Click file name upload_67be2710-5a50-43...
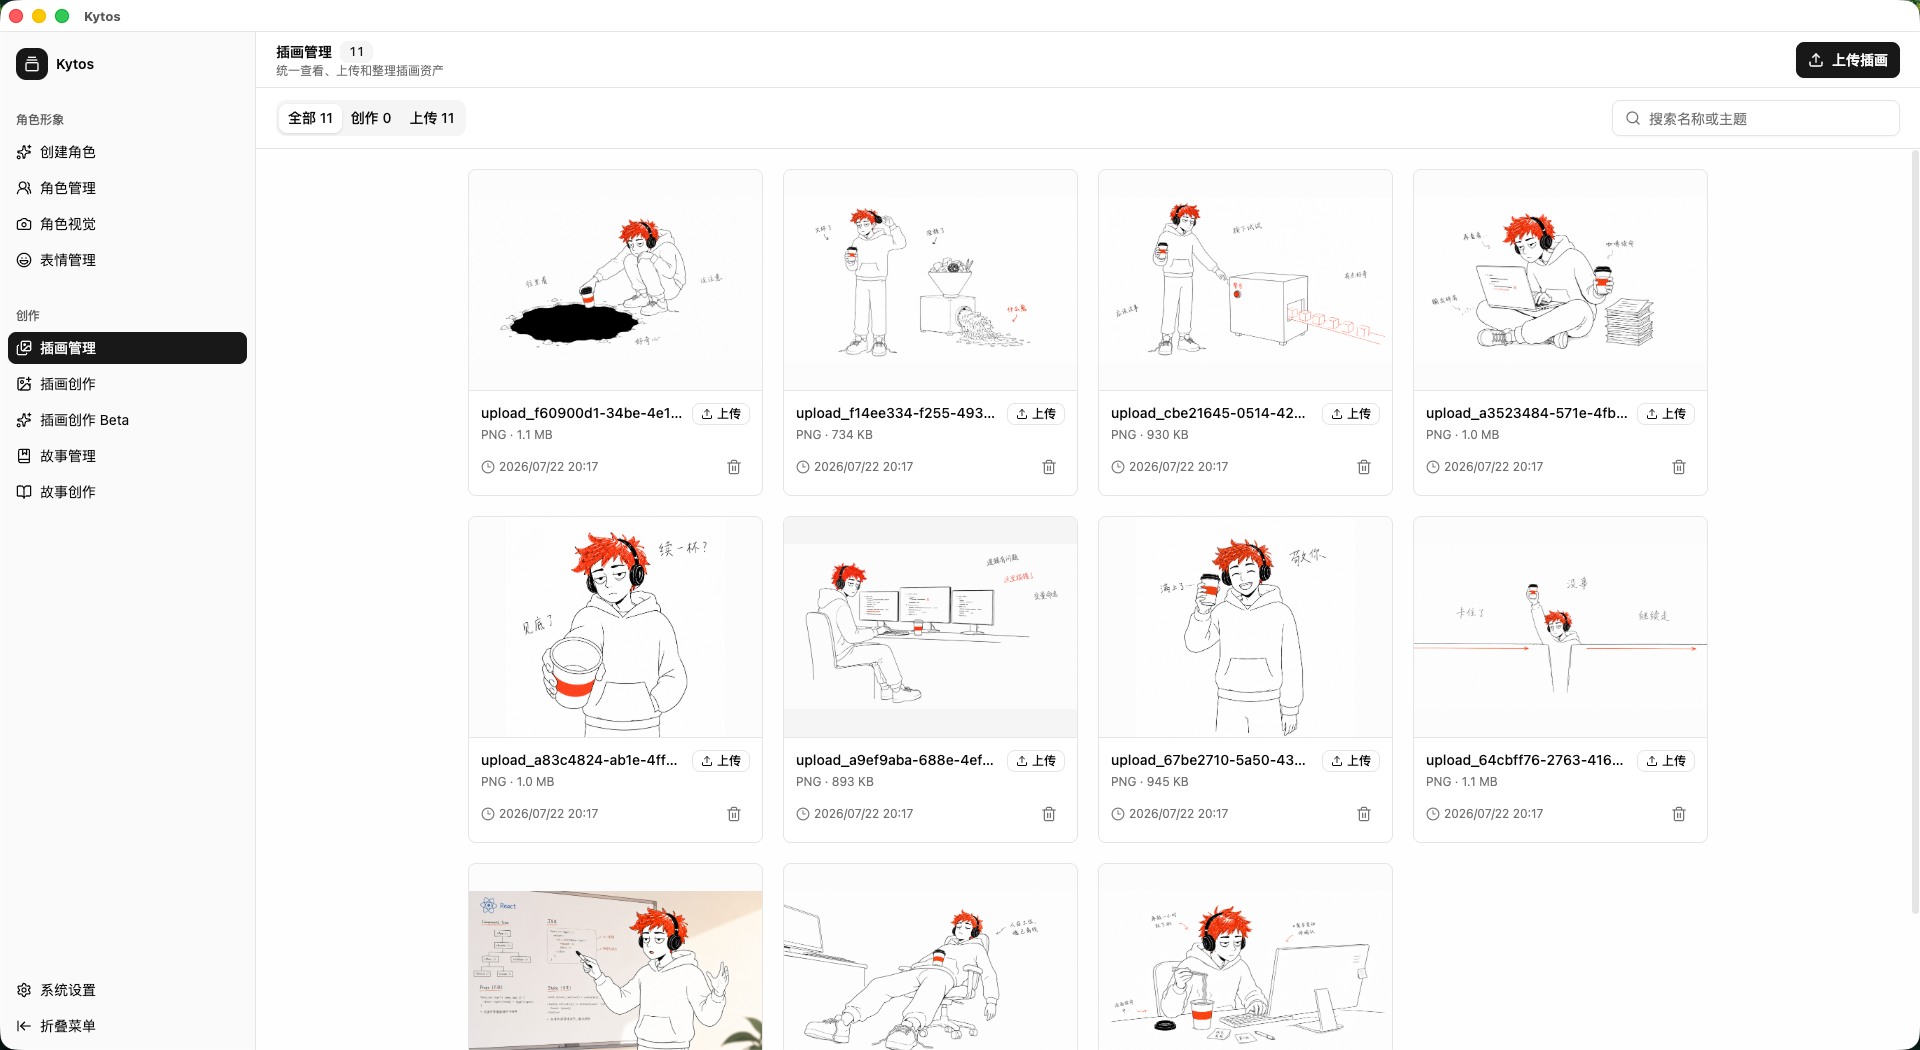 click(1208, 760)
